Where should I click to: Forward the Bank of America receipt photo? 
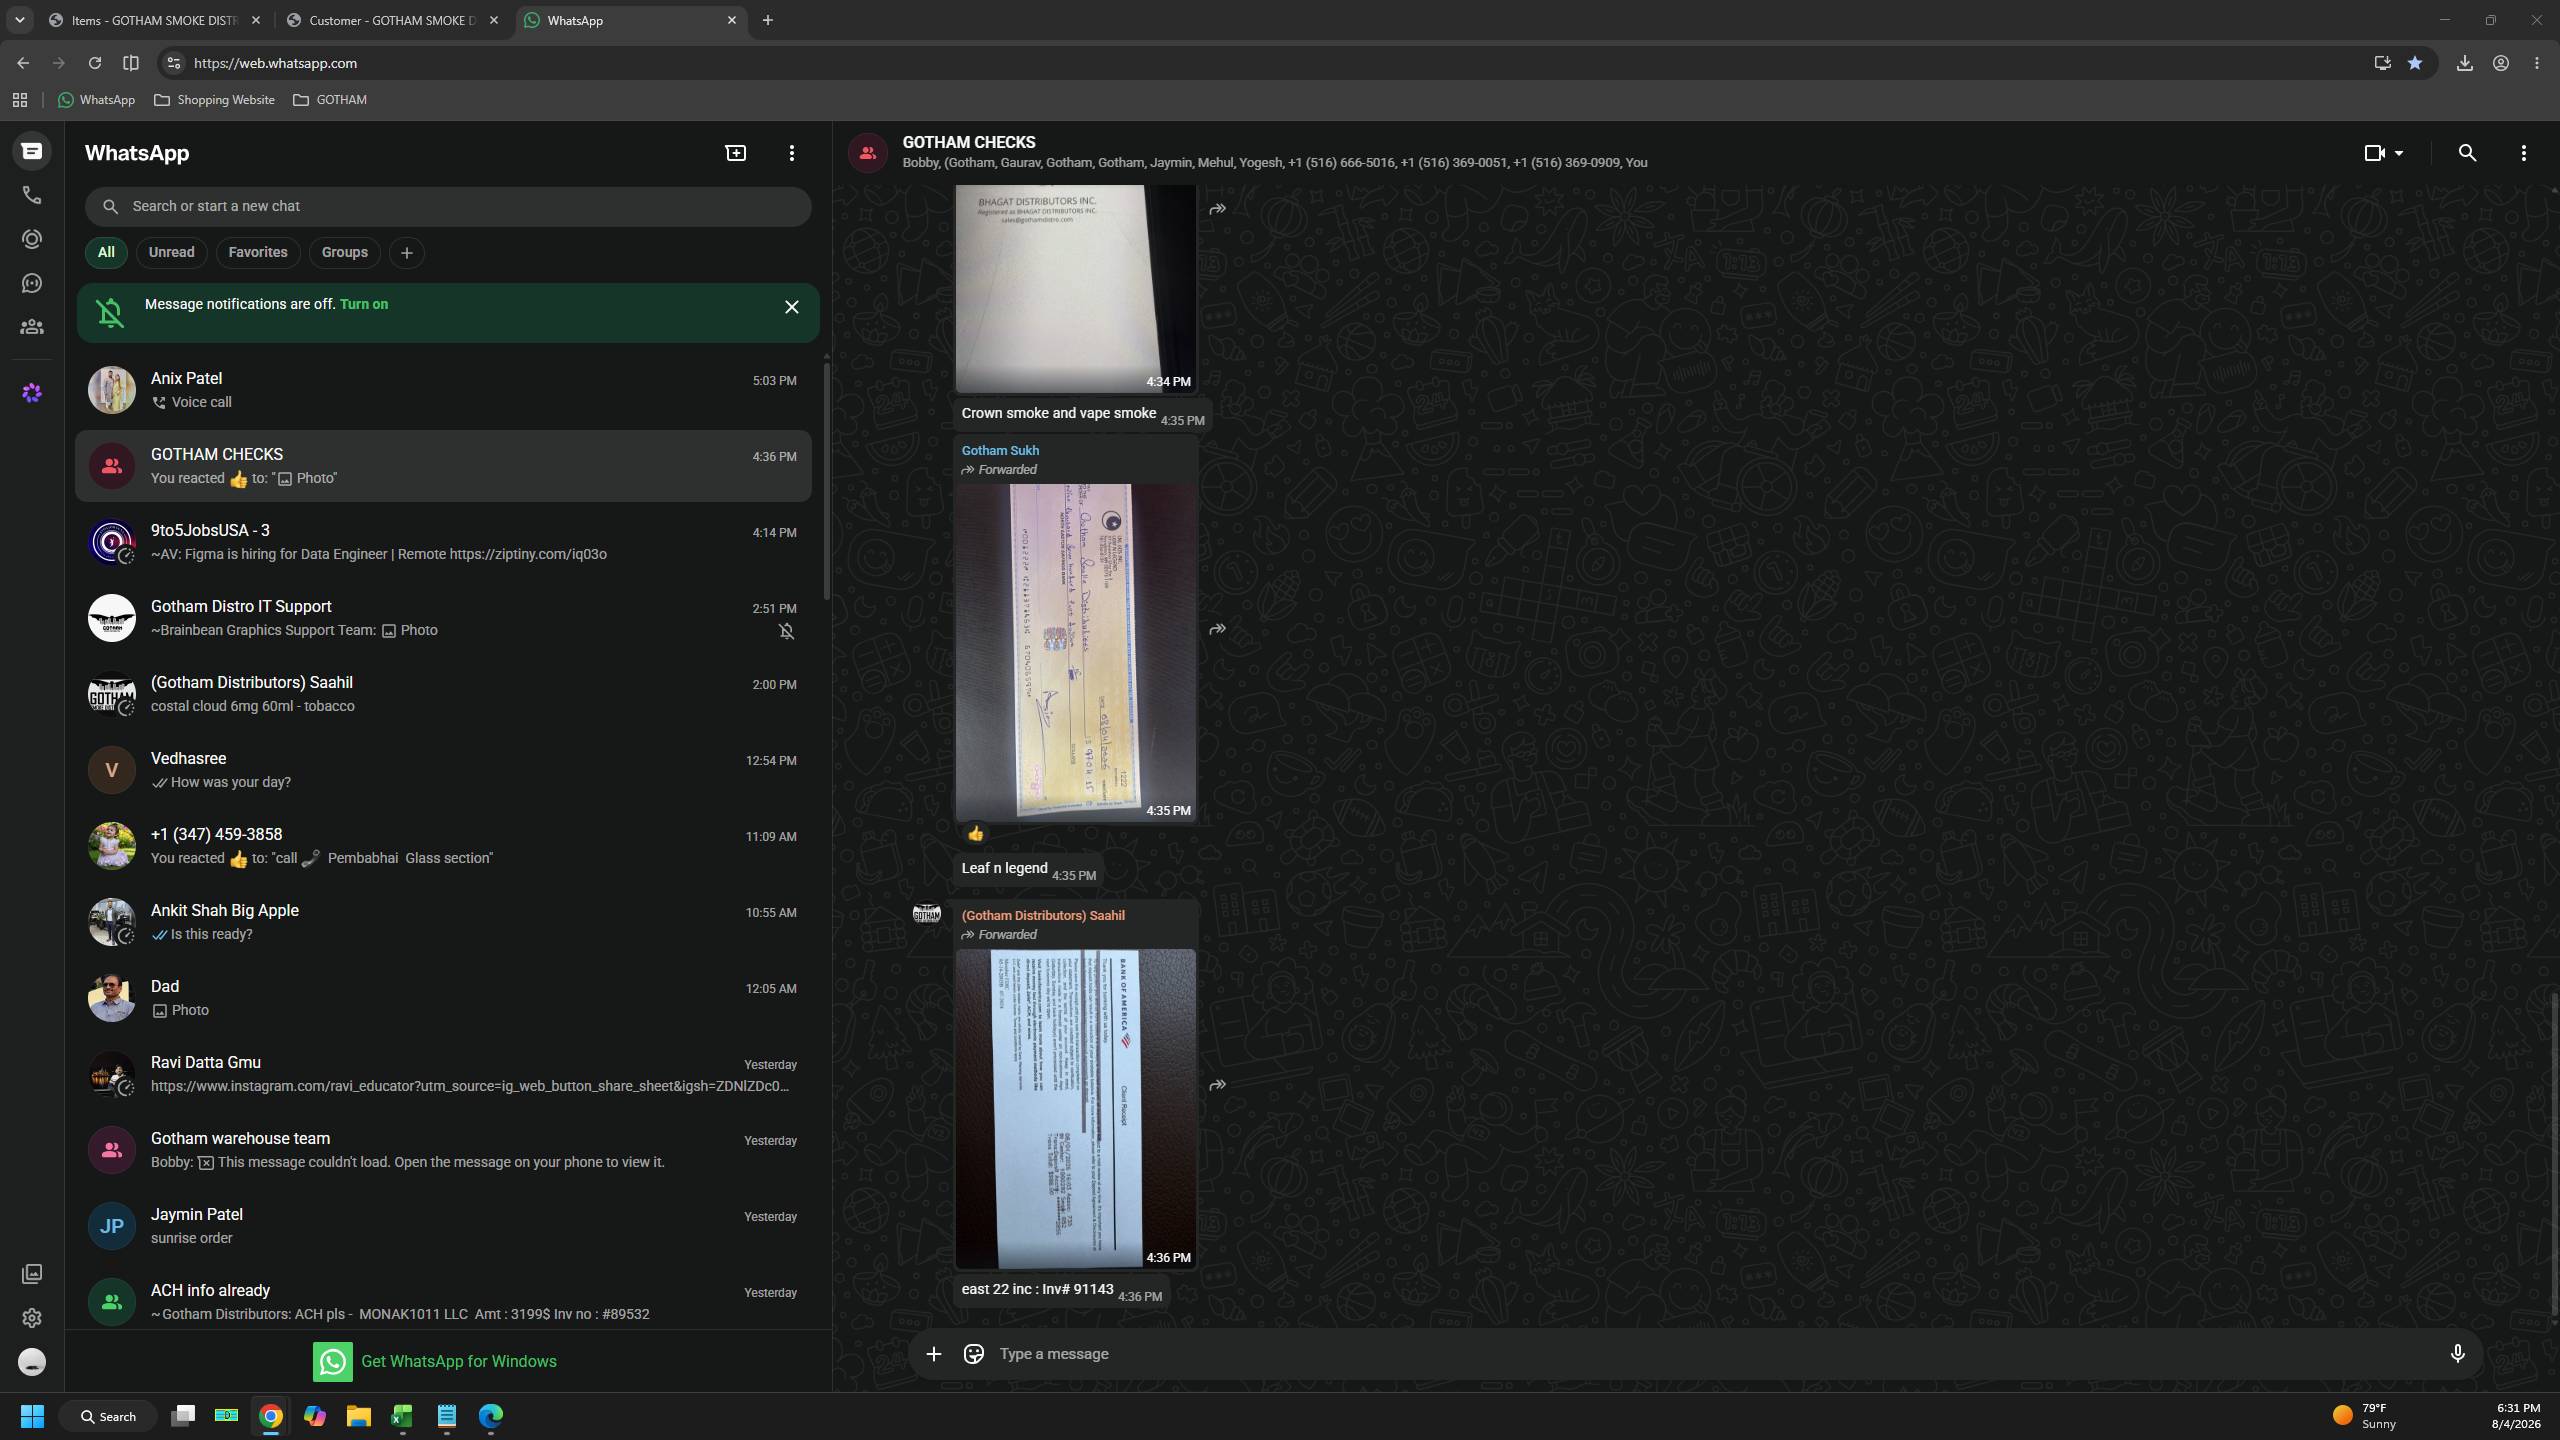[x=1217, y=1085]
